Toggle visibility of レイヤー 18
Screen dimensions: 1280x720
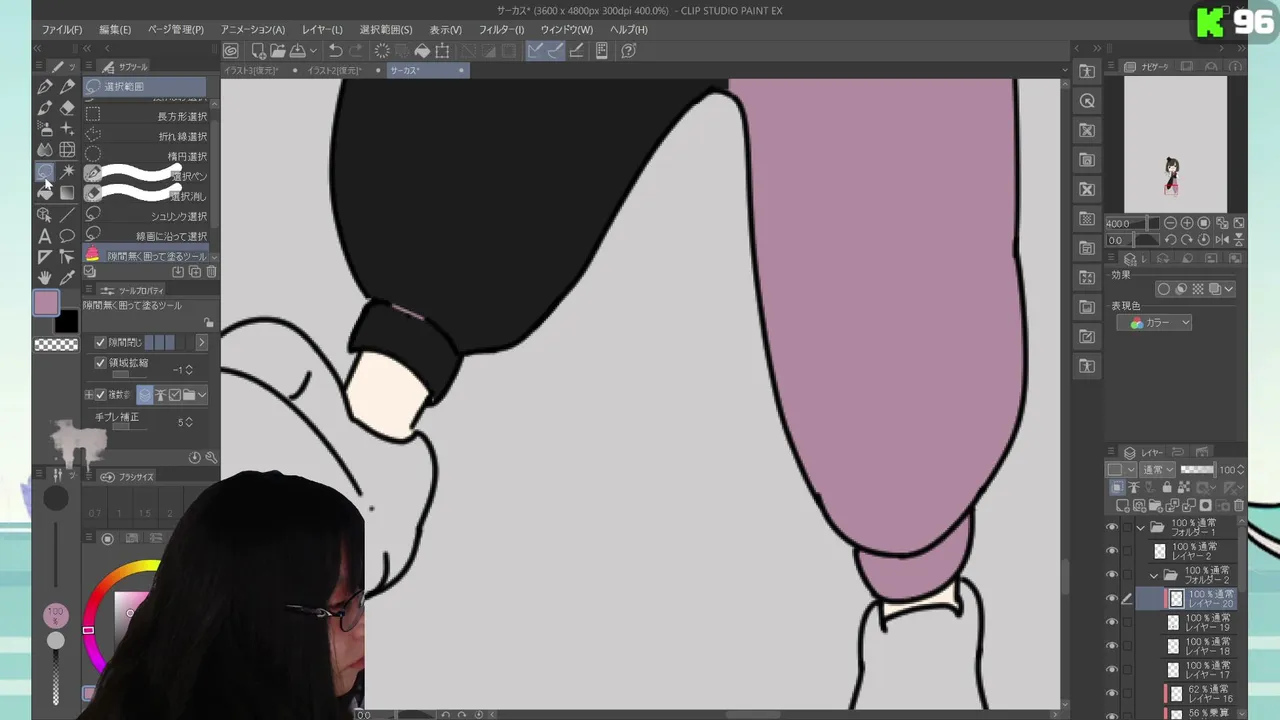[1112, 646]
